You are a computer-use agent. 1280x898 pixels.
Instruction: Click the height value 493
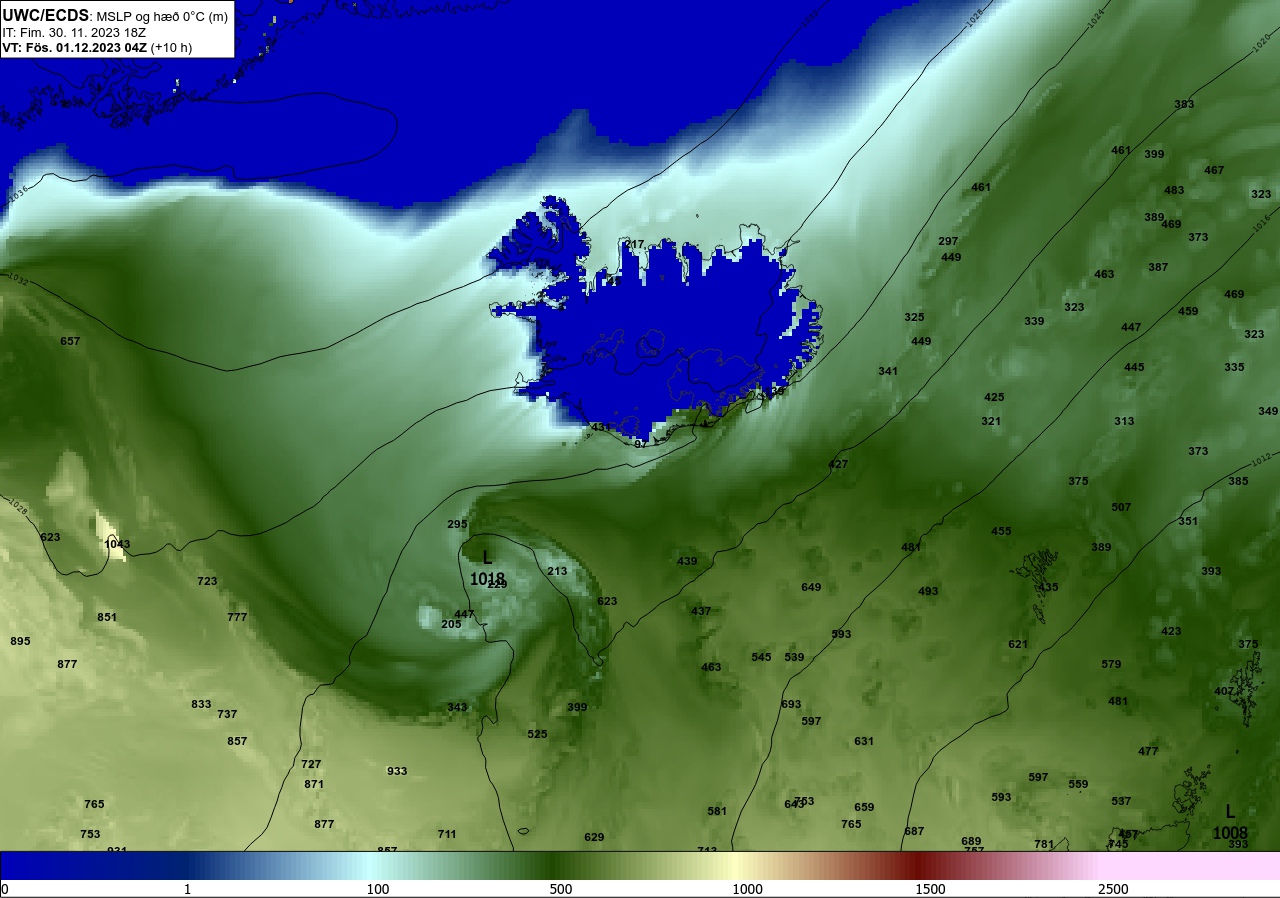pyautogui.click(x=928, y=591)
